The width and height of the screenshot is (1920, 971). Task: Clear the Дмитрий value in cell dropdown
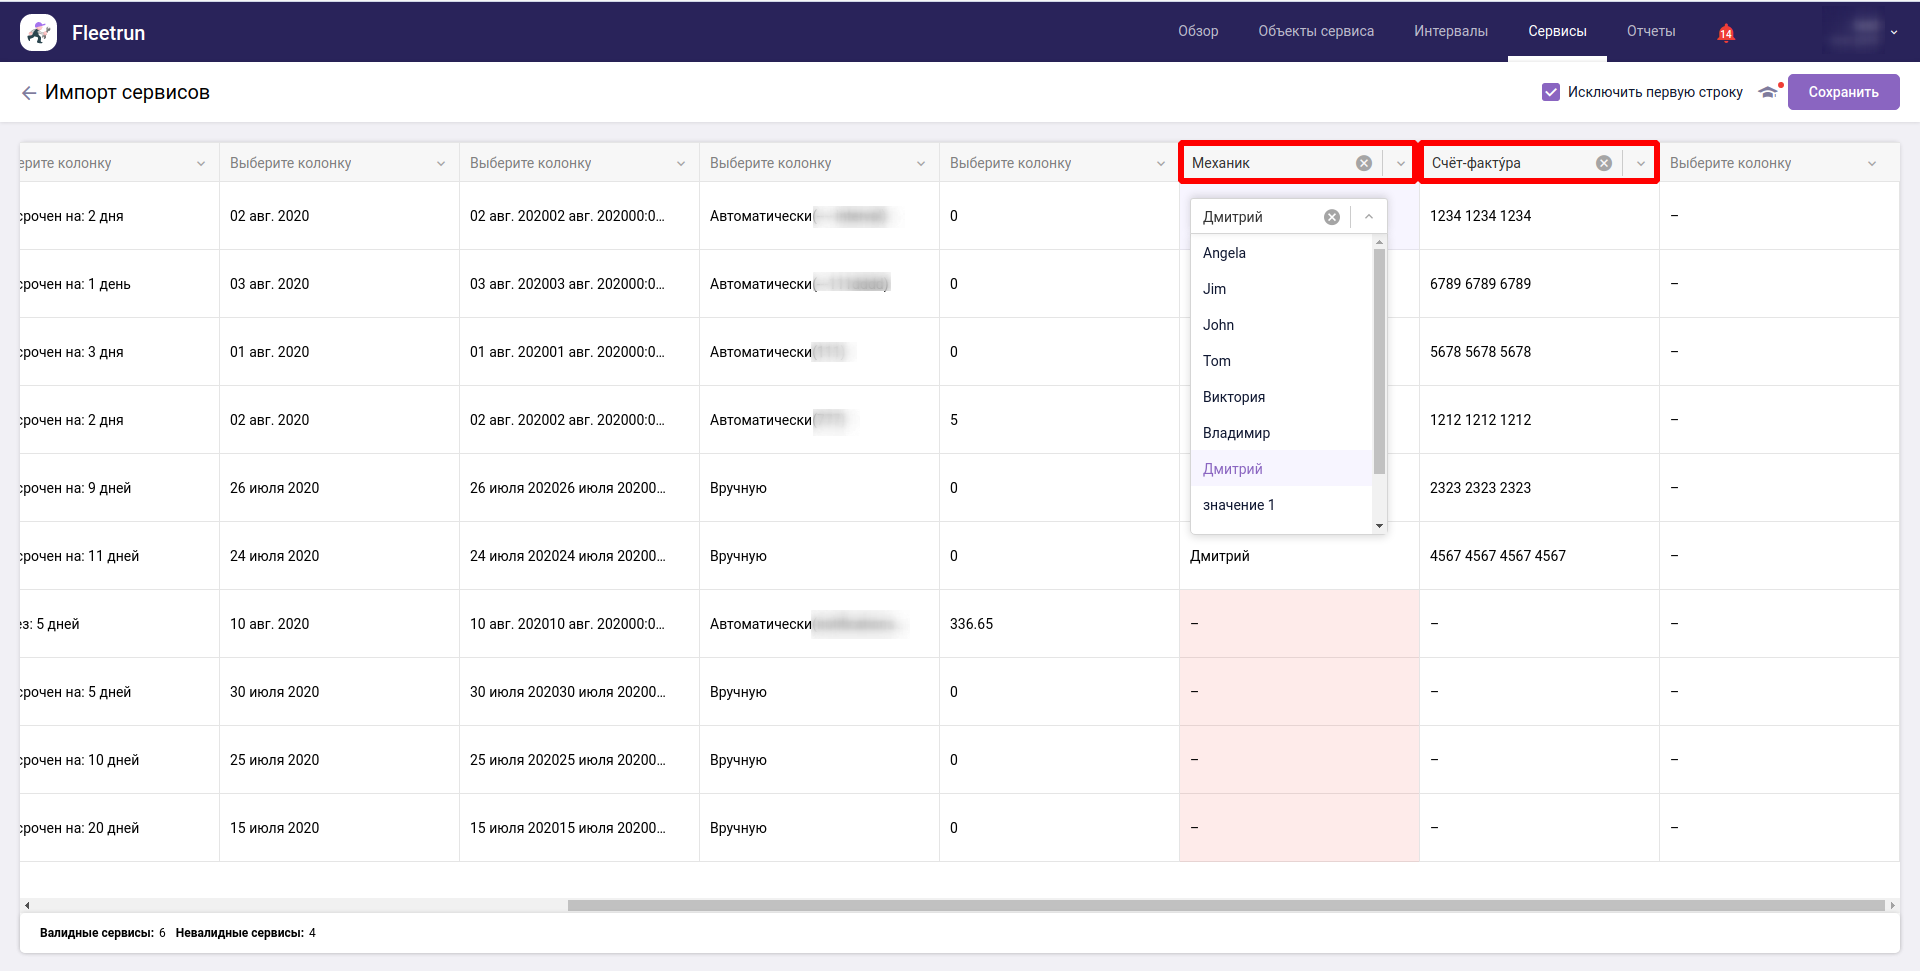click(x=1331, y=217)
